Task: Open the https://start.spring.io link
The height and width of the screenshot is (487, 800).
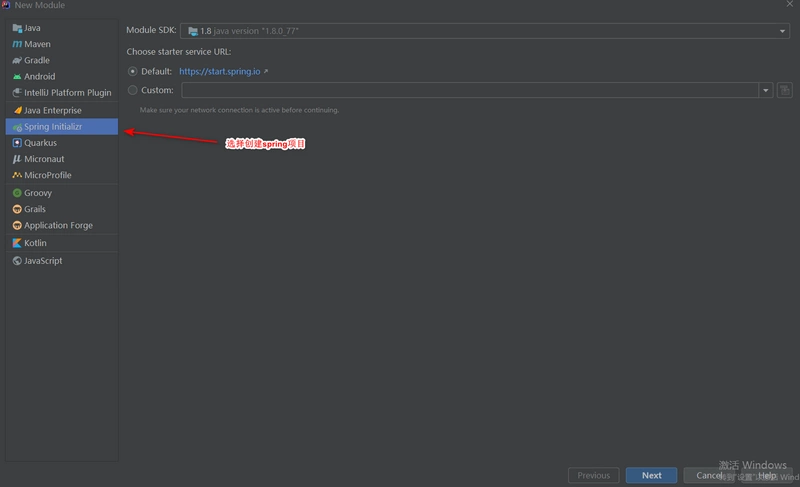Action: tap(219, 71)
